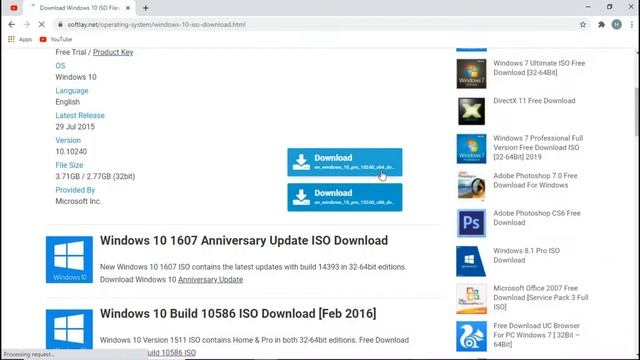
Task: Click the "Microsoft Inc." text
Action: coord(78,201)
